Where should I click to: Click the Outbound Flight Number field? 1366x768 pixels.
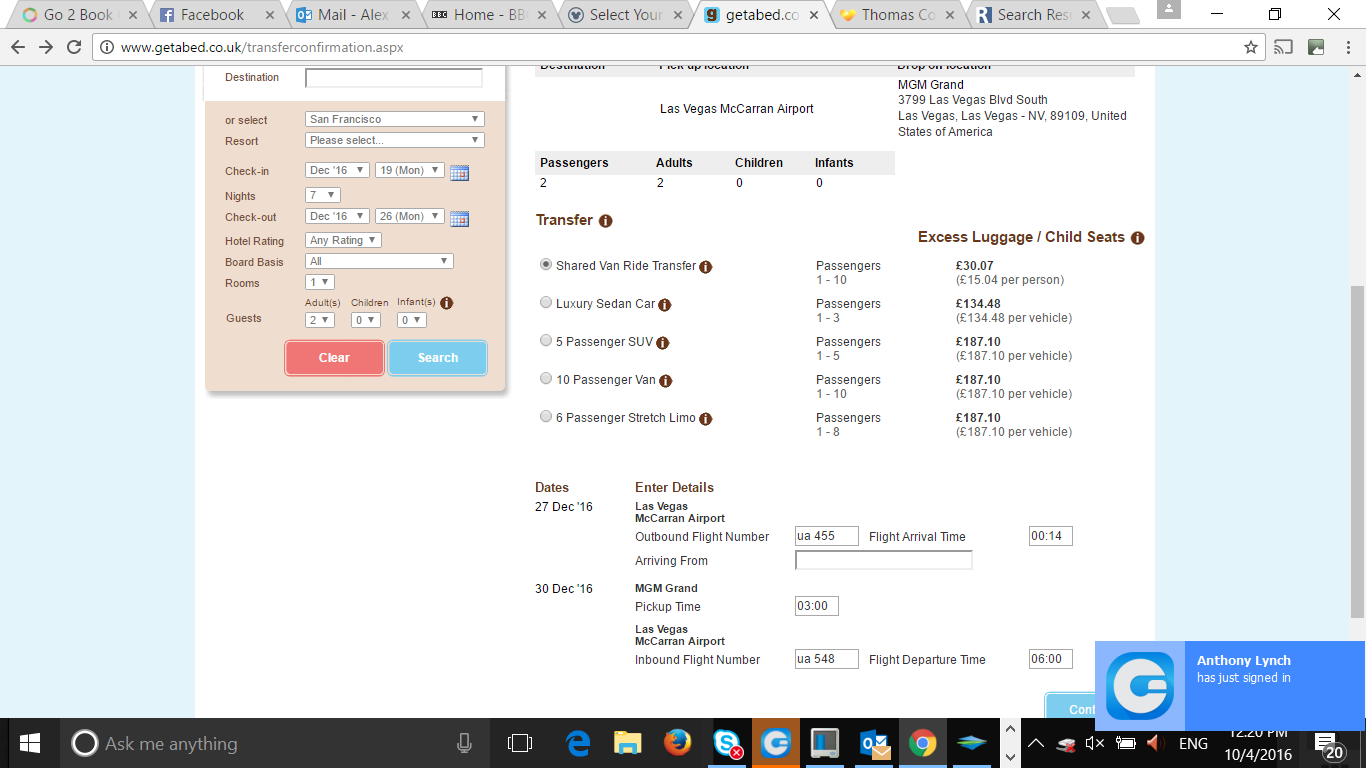pyautogui.click(x=827, y=536)
